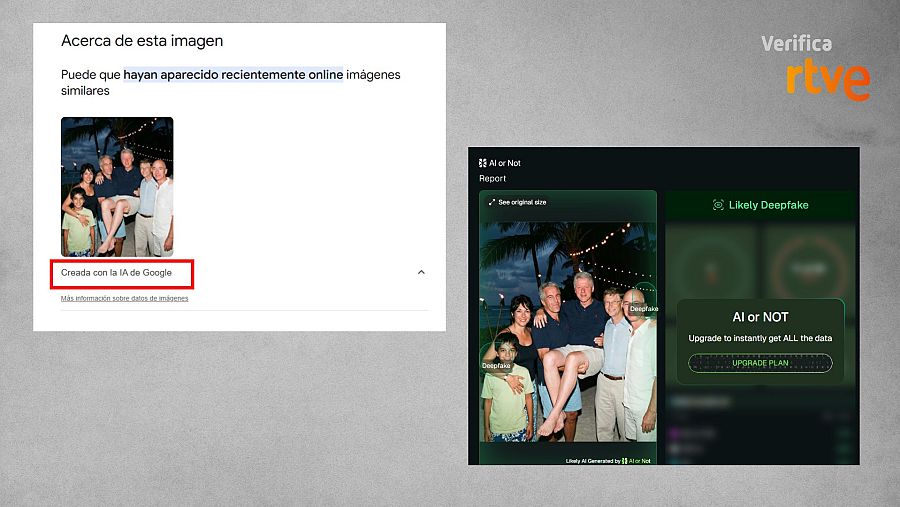
Task: Click the 'AI or NOT' upgrade card title
Action: pos(760,317)
